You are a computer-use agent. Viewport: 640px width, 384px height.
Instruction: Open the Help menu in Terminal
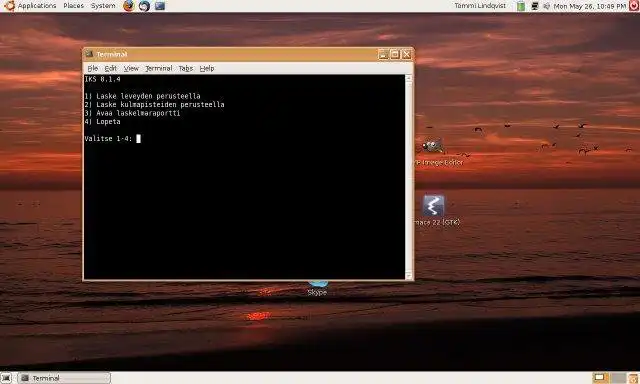pos(207,68)
